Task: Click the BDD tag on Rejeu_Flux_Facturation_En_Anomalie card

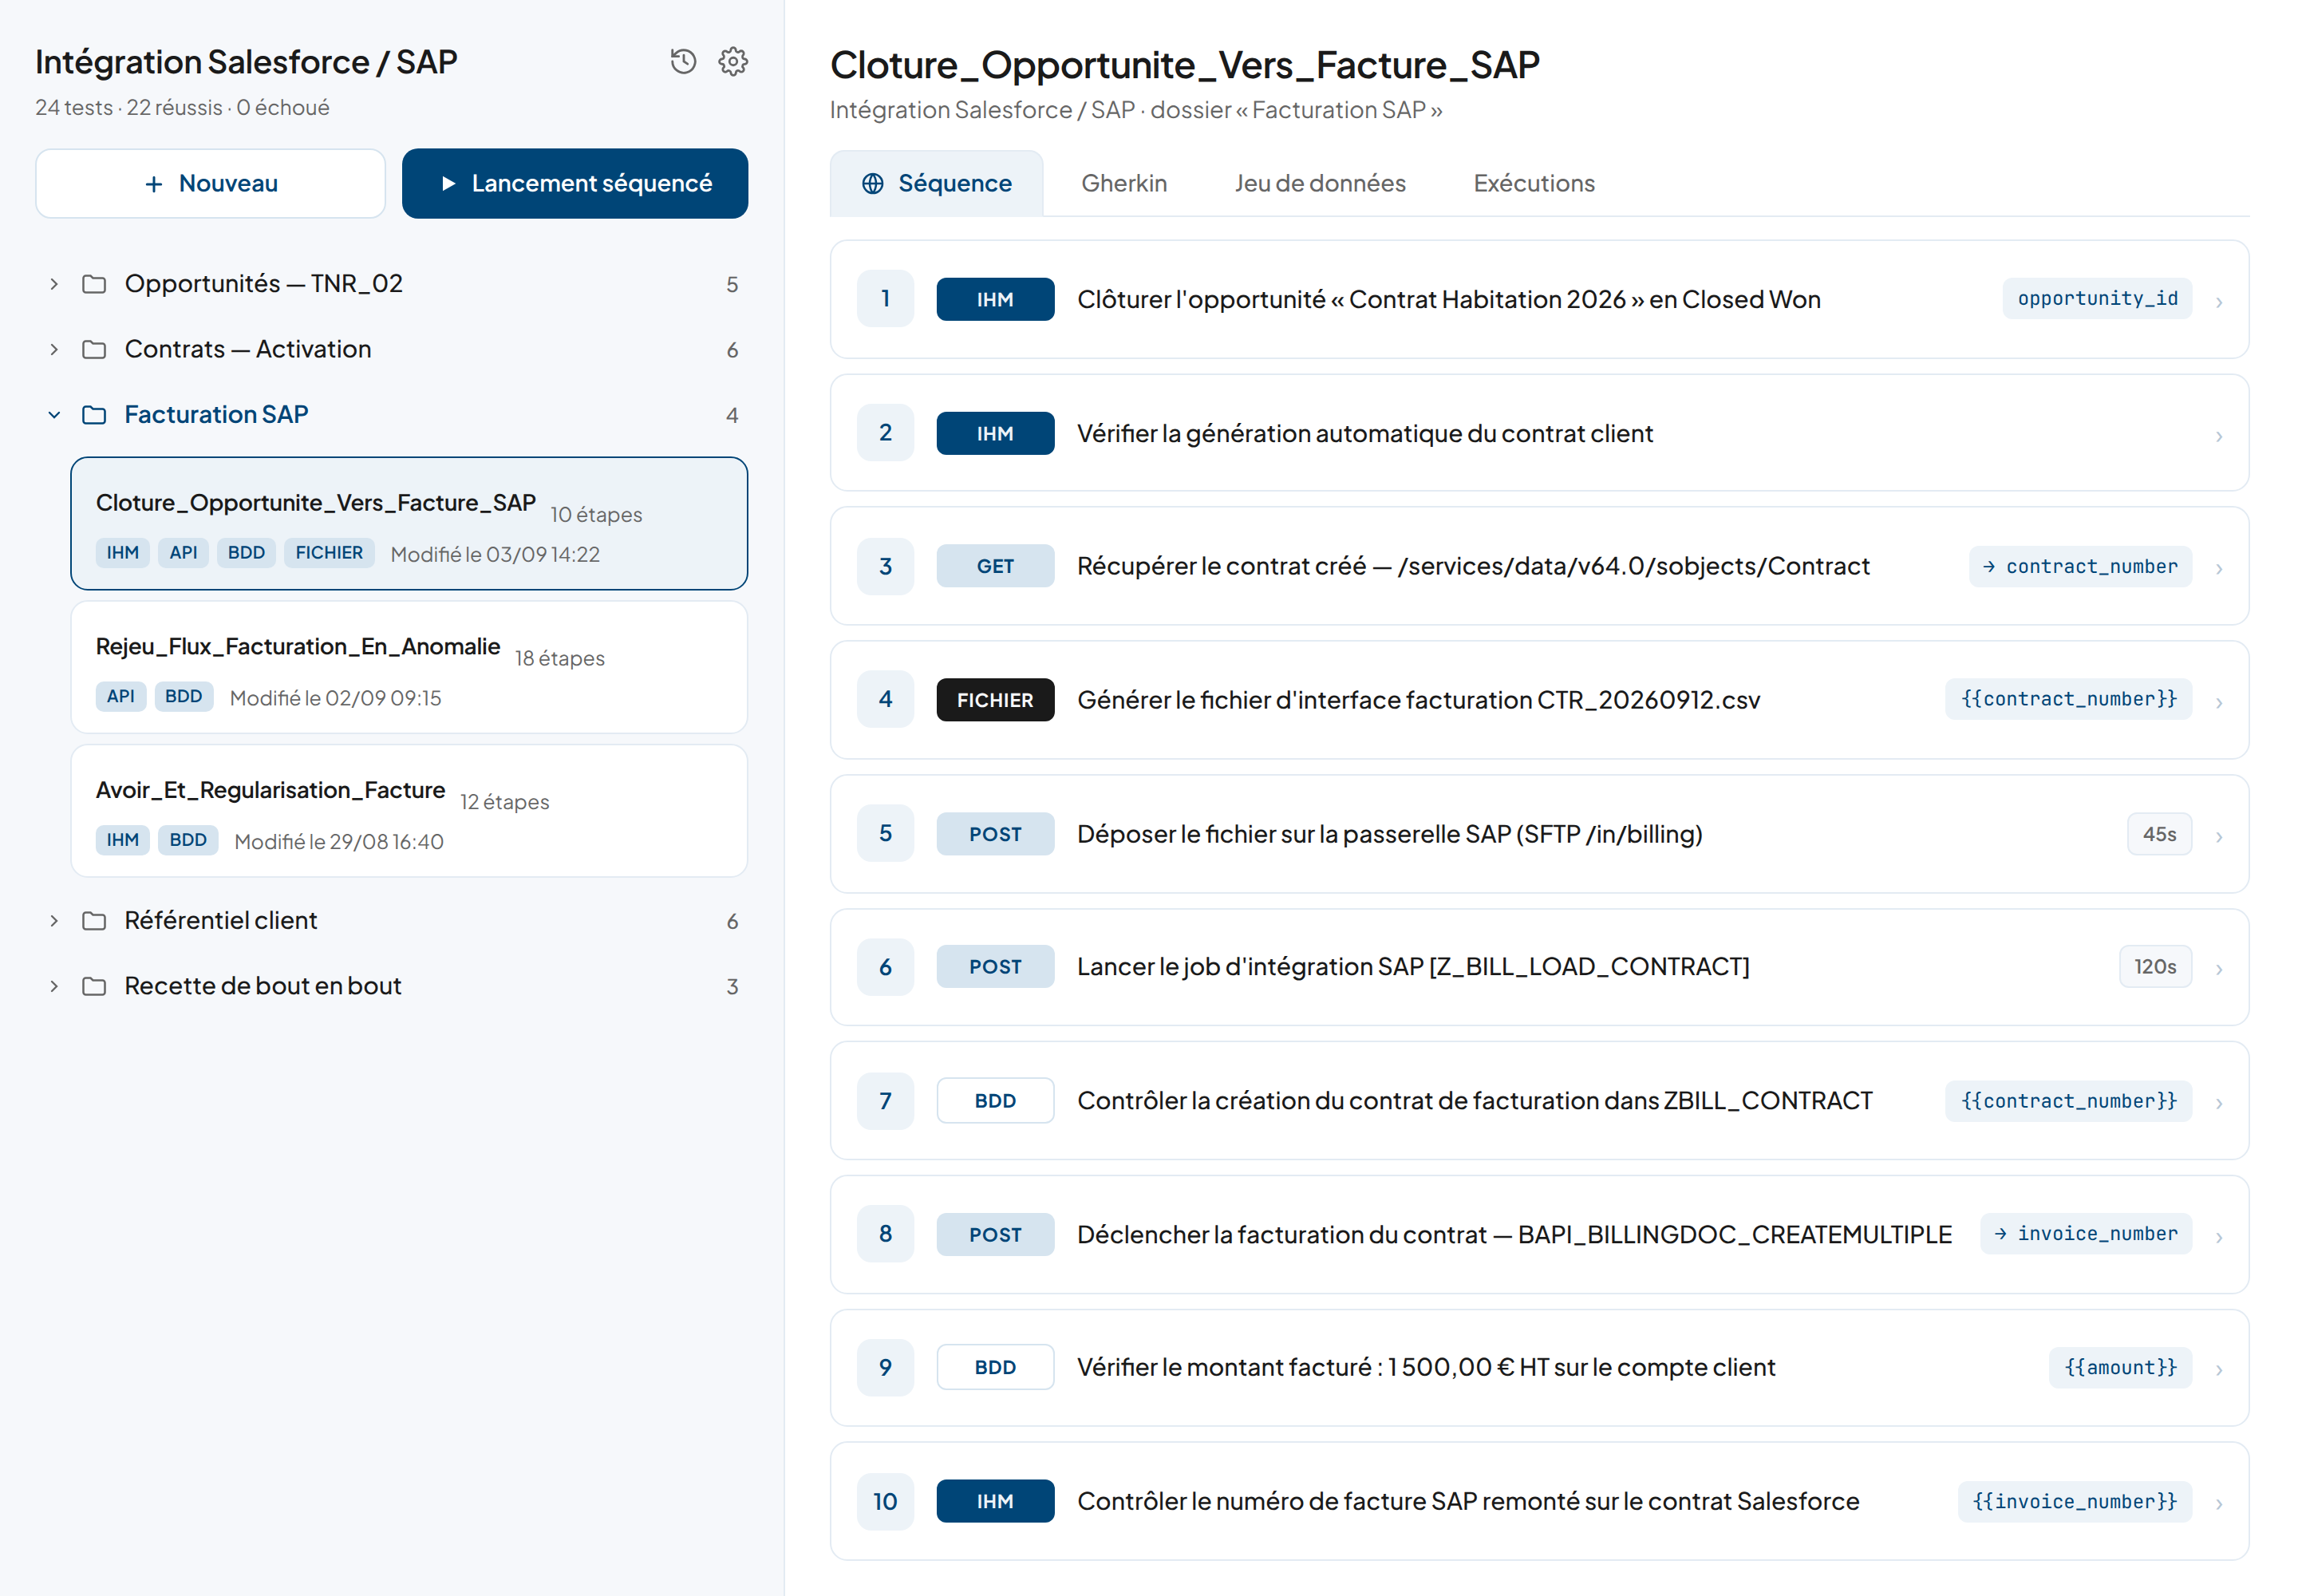Action: tap(184, 697)
